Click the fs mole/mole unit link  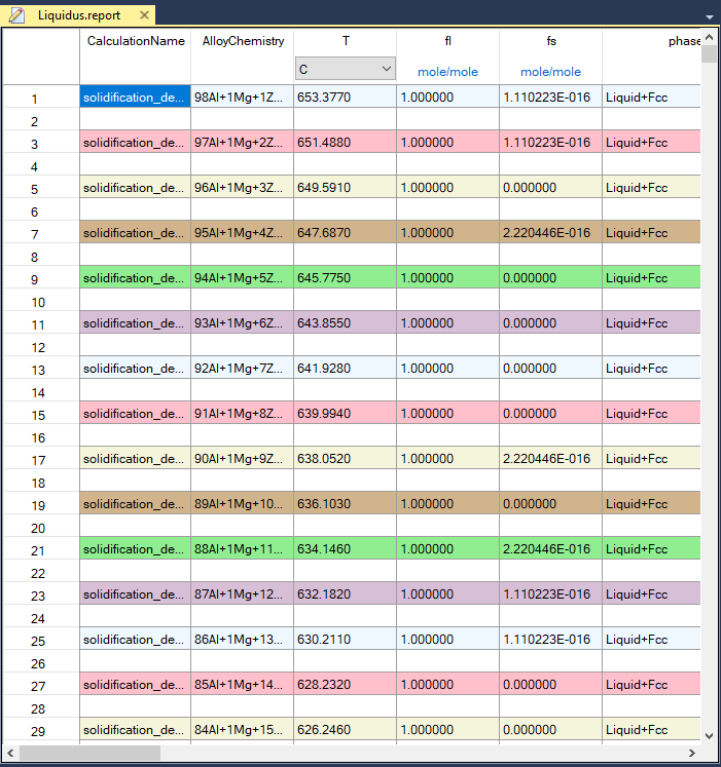point(550,72)
